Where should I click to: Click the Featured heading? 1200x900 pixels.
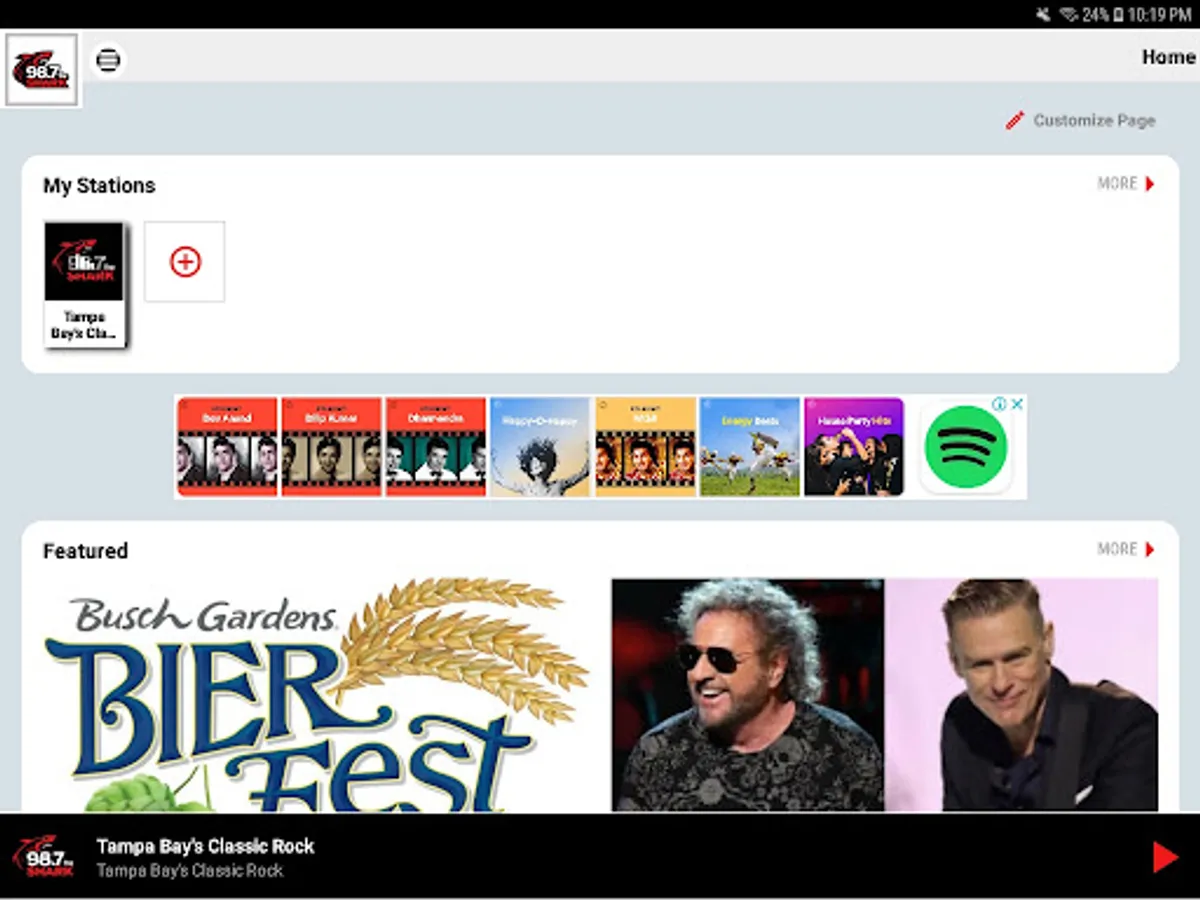click(85, 551)
